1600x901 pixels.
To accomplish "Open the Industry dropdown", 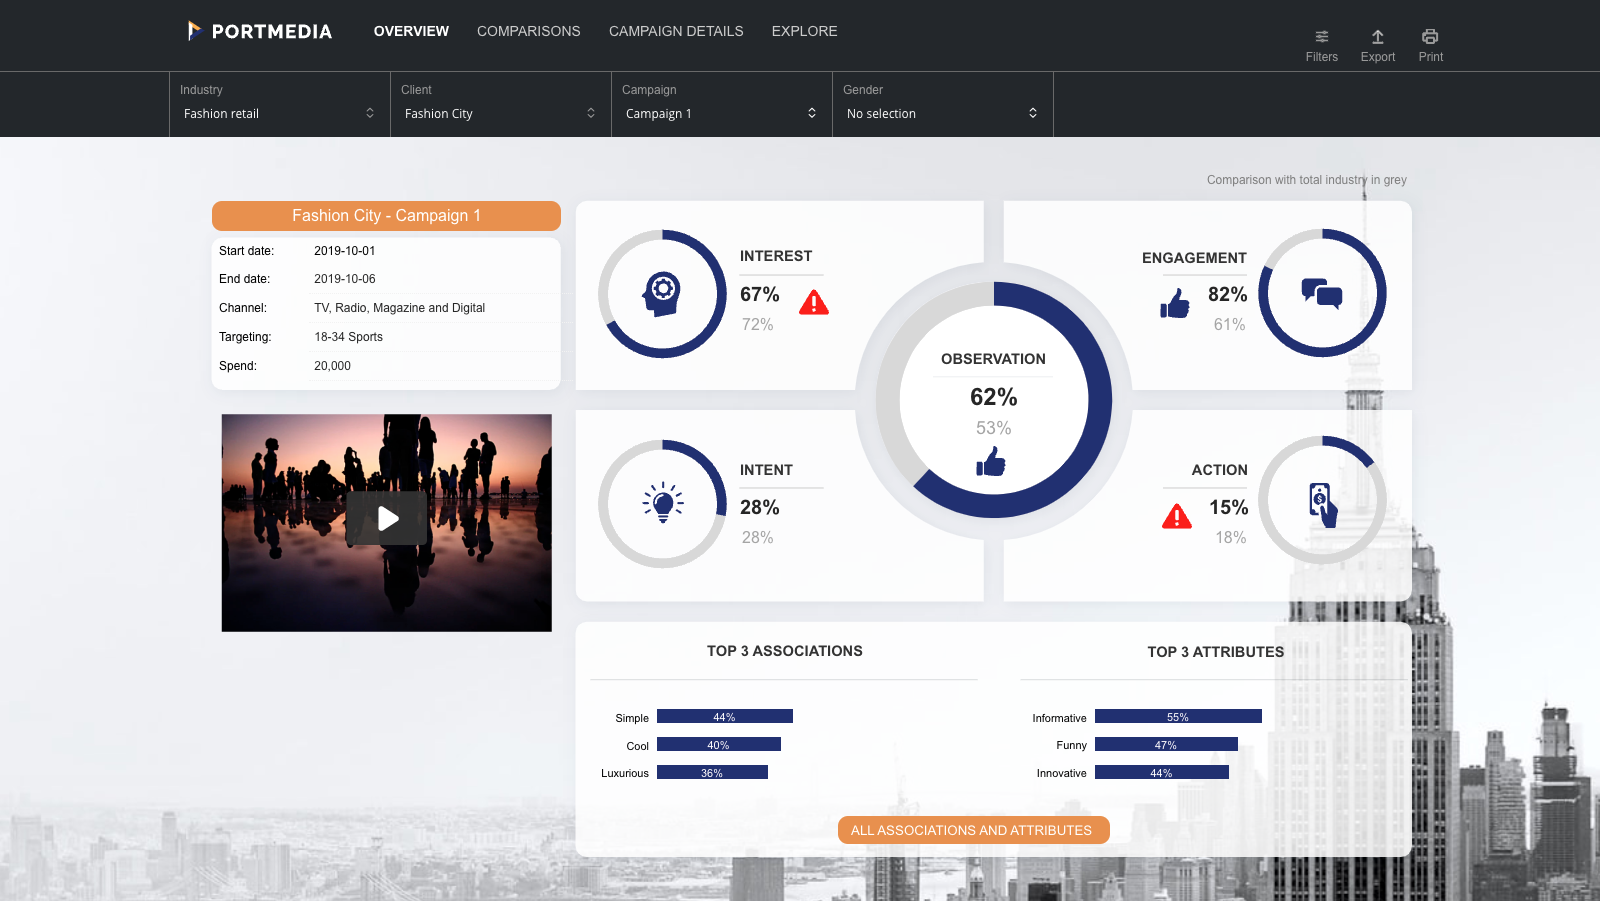I will 278,113.
